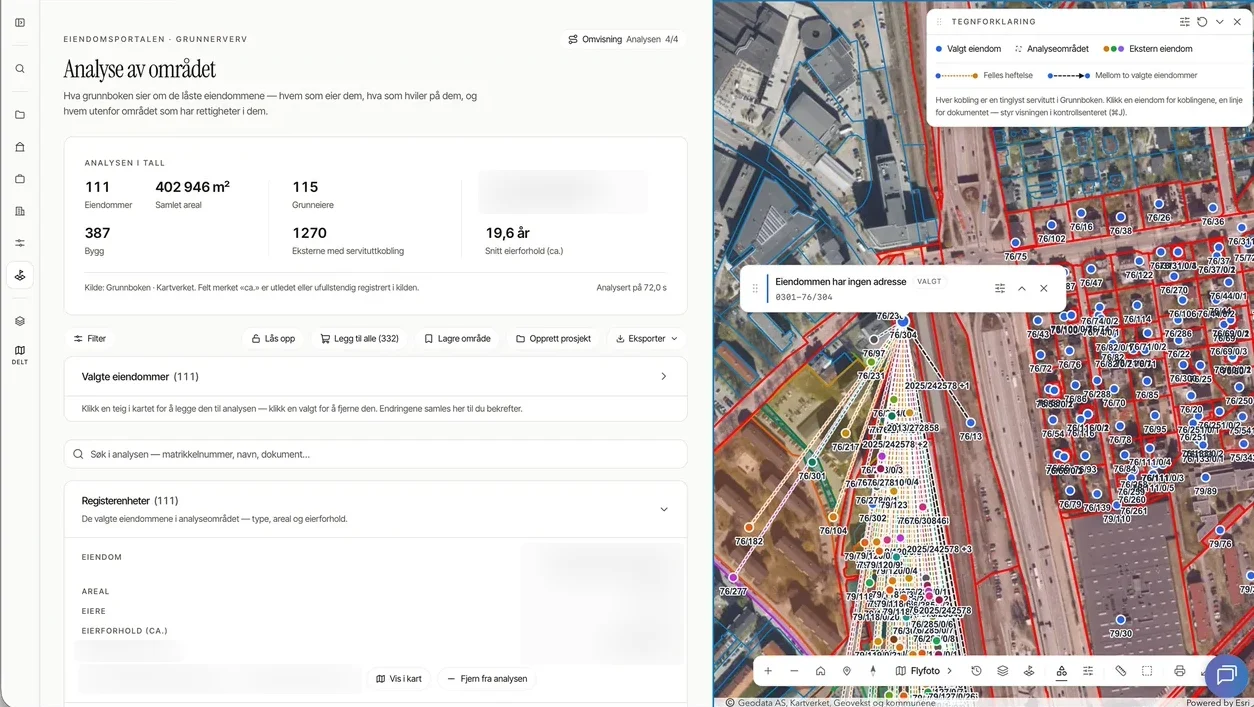
Task: Grab the Tegnforklaring panel drag handle
Action: click(x=939, y=21)
